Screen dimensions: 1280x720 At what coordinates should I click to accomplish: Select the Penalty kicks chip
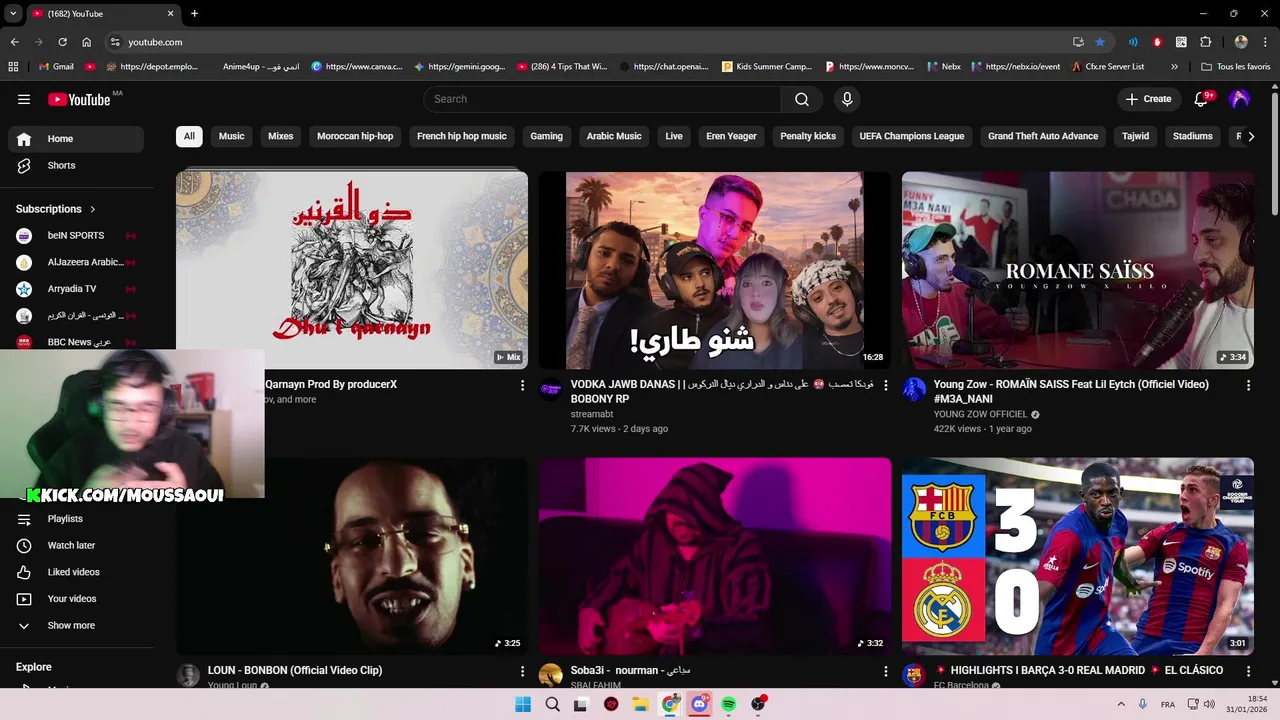[x=808, y=136]
